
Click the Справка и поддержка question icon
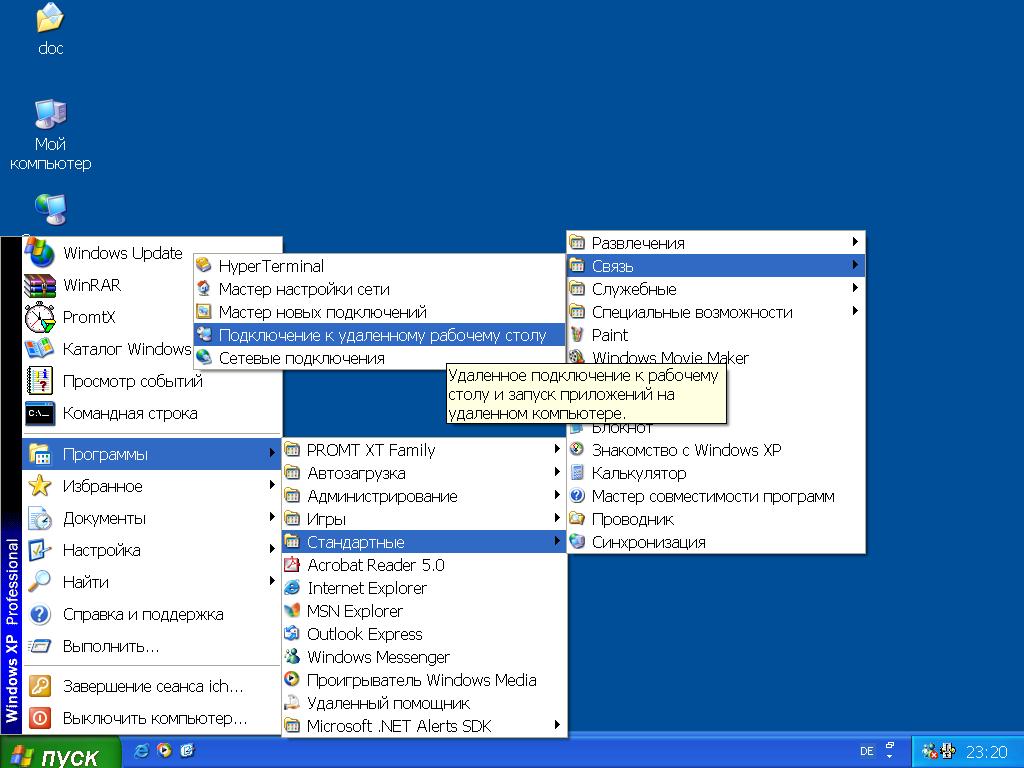point(40,614)
